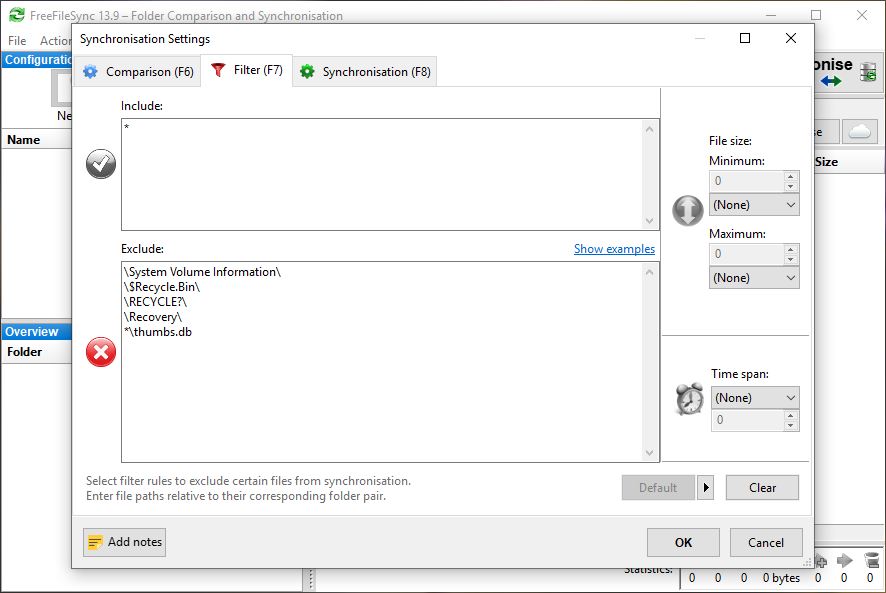Click the cloud icon in main window
This screenshot has width=886, height=593.
(x=859, y=132)
